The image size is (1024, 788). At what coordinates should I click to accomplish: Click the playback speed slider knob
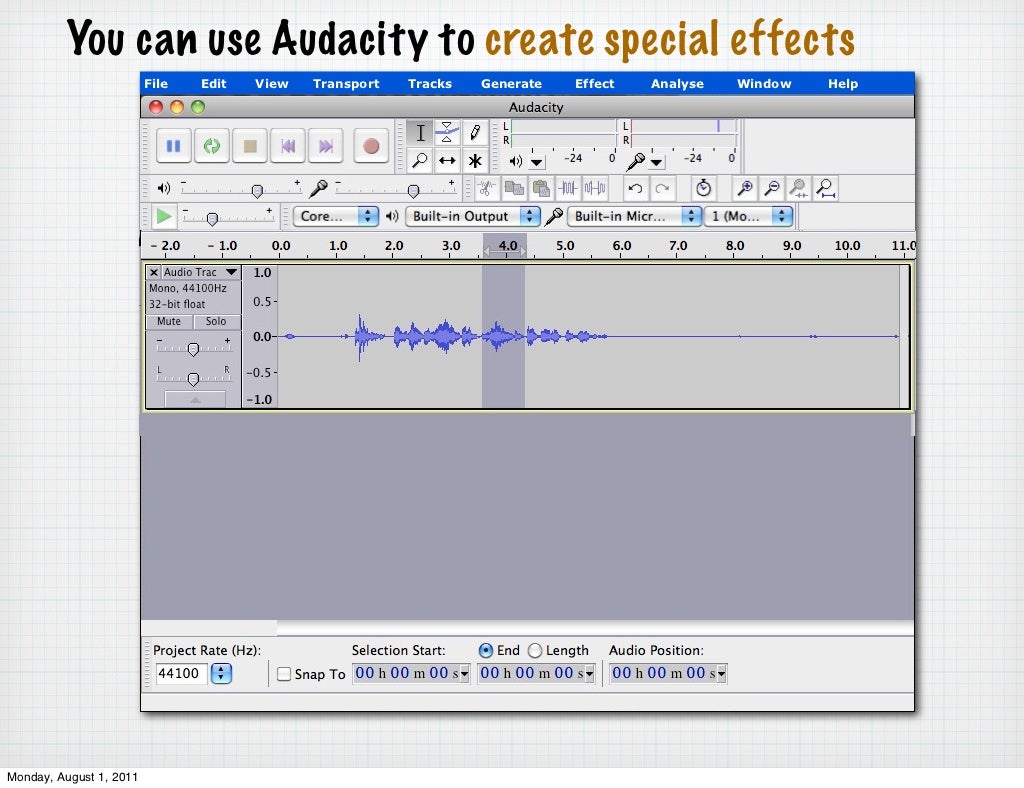coord(212,219)
